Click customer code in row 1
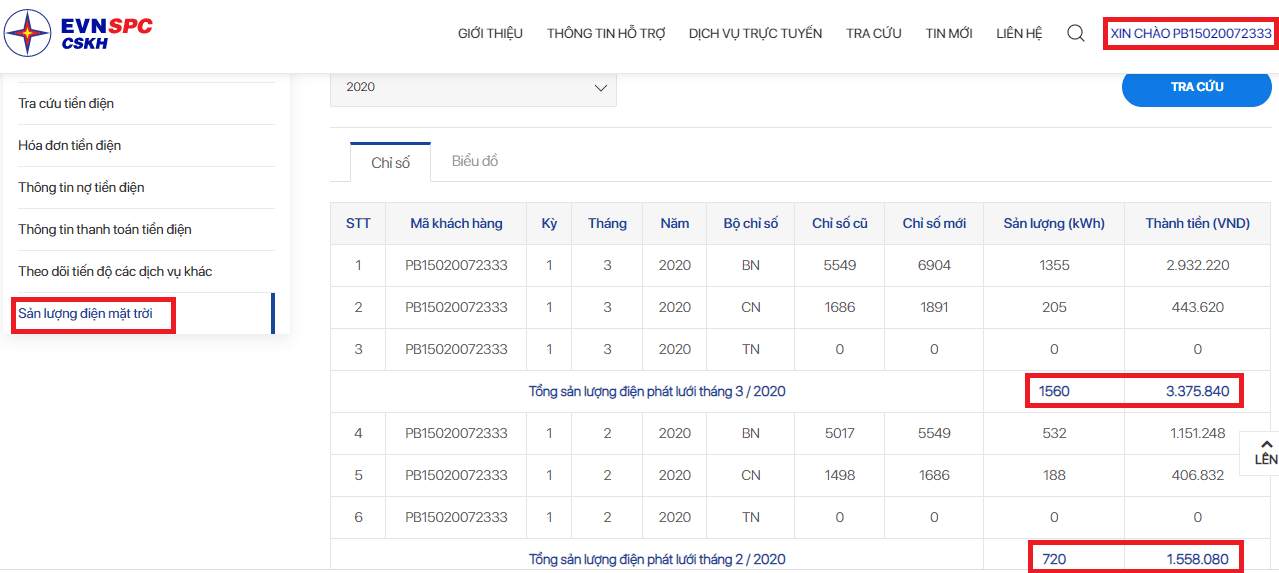1279x573 pixels. [456, 265]
